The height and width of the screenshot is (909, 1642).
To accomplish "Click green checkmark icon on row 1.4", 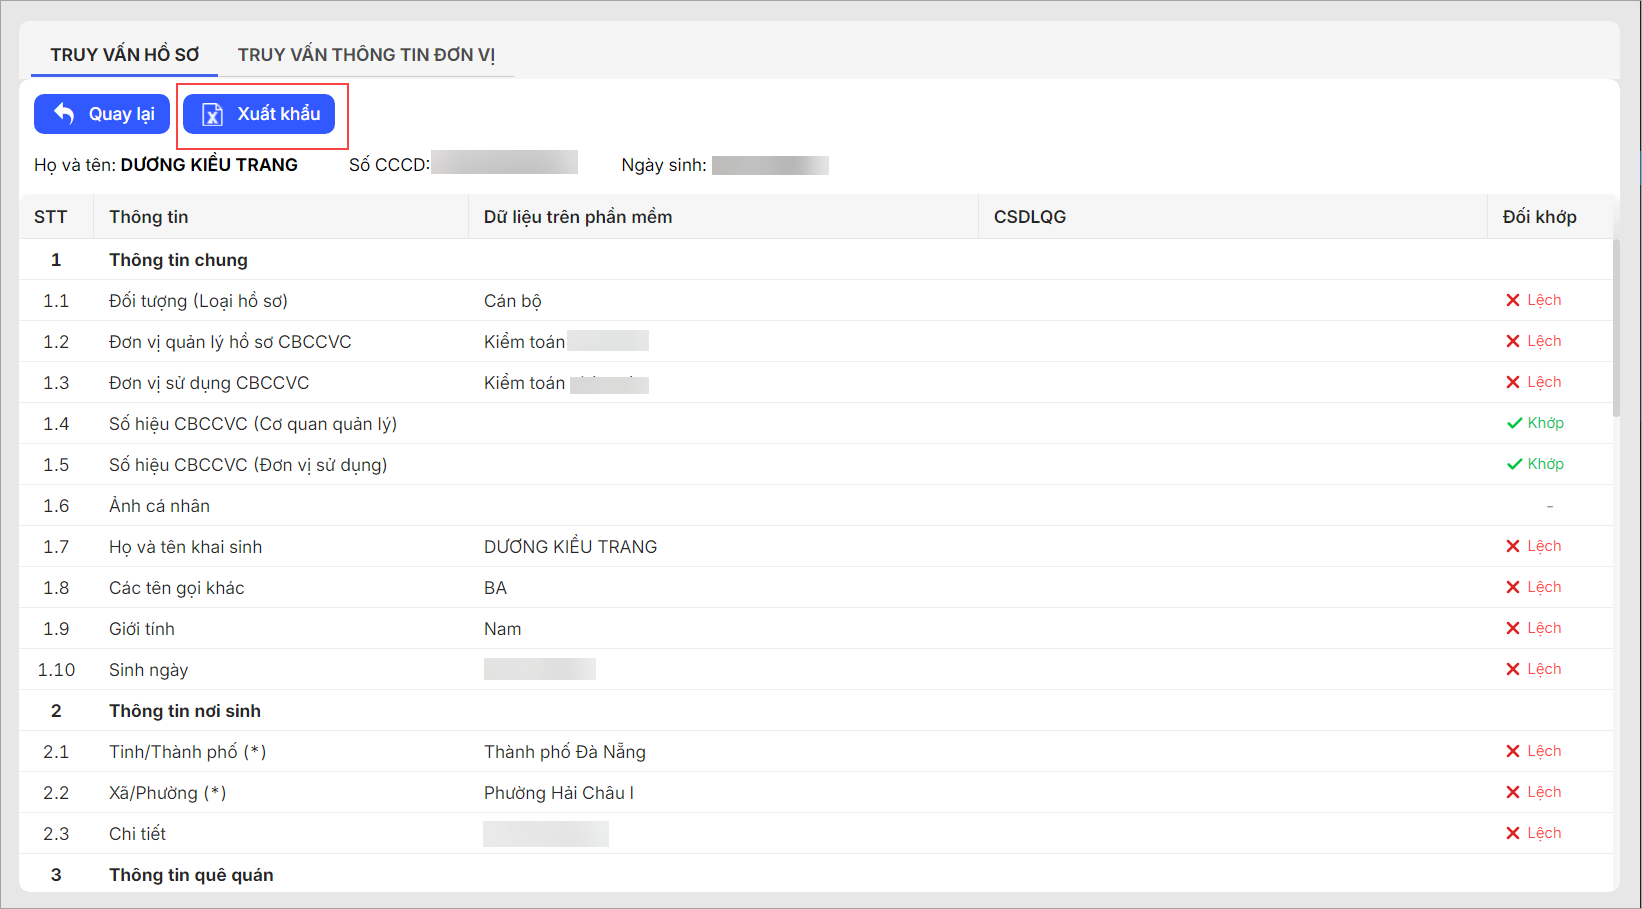I will click(1514, 423).
